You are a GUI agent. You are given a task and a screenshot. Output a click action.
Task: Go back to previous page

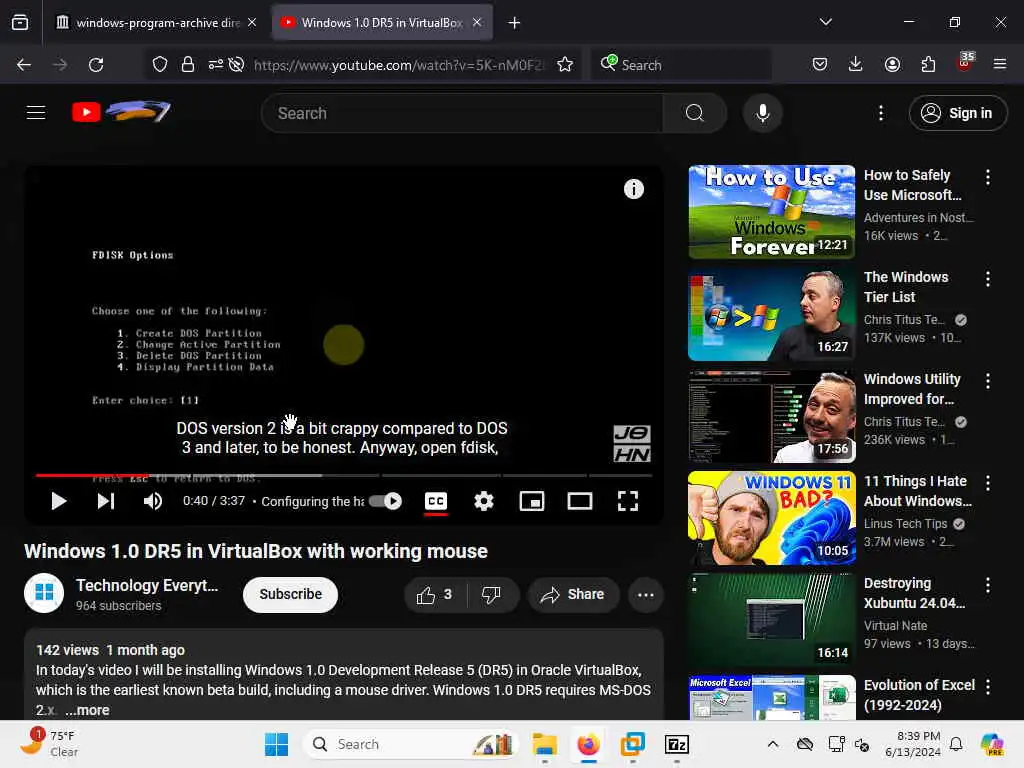pyautogui.click(x=24, y=65)
